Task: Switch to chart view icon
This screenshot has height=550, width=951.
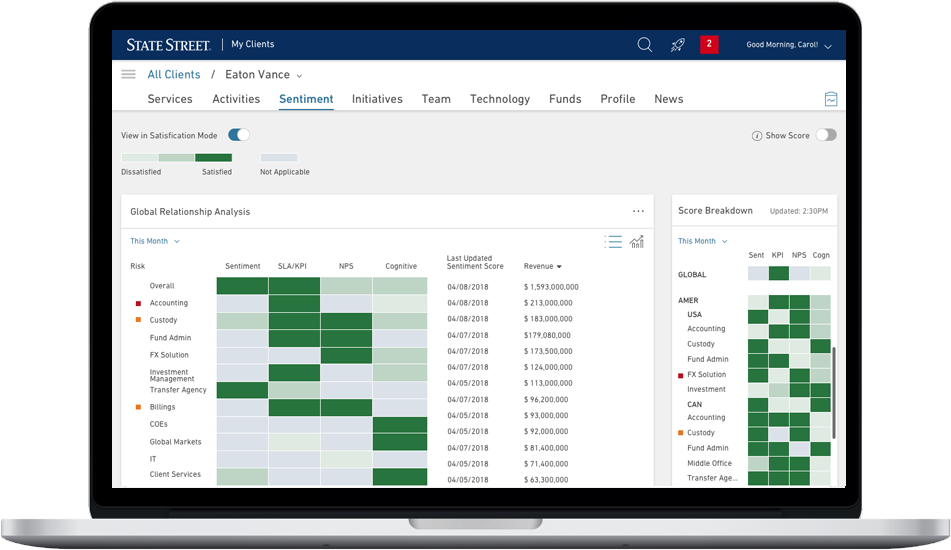Action: pyautogui.click(x=636, y=241)
